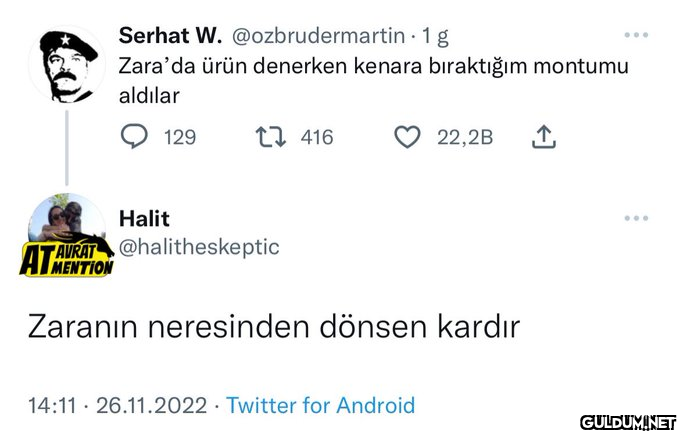Open the @ozbrudermartin handle link
Image resolution: width=680 pixels, height=434 pixels.
(318, 36)
